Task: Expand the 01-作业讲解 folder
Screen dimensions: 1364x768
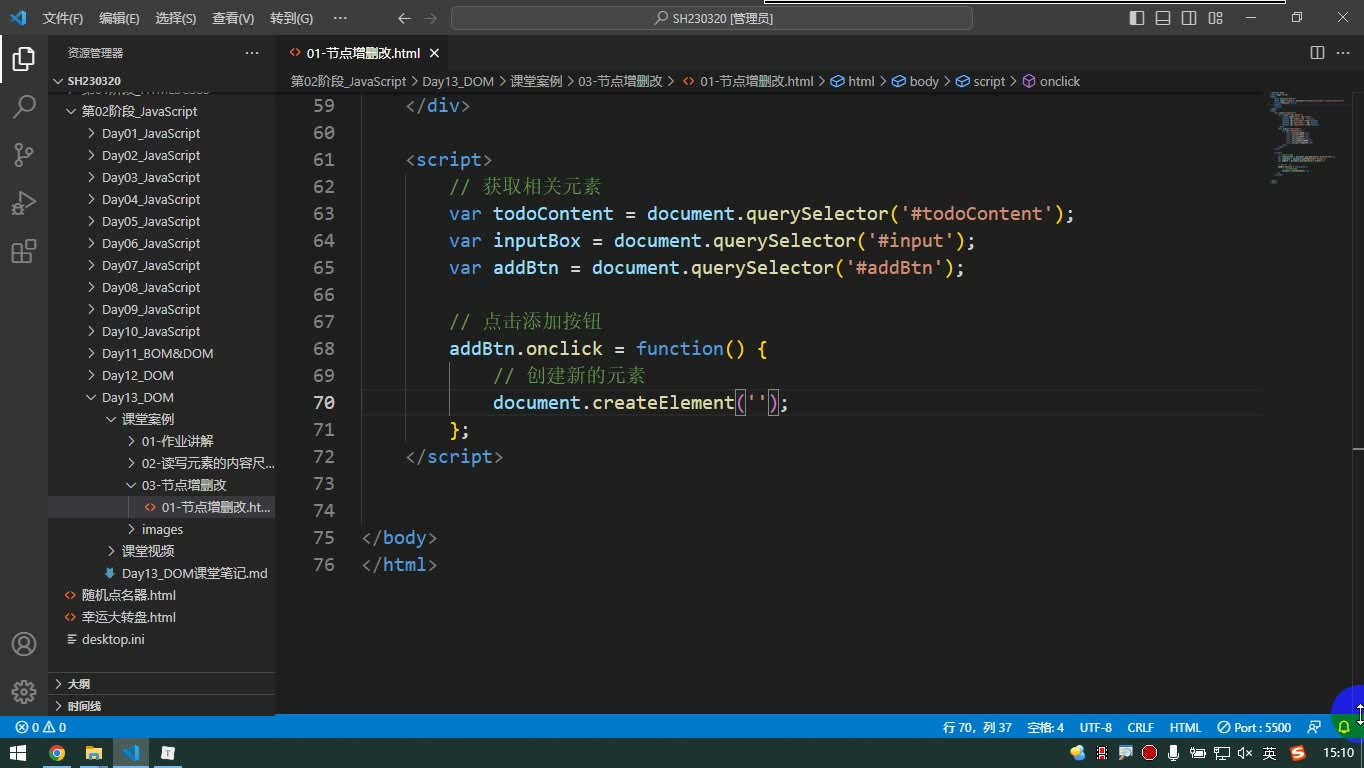Action: coord(177,441)
